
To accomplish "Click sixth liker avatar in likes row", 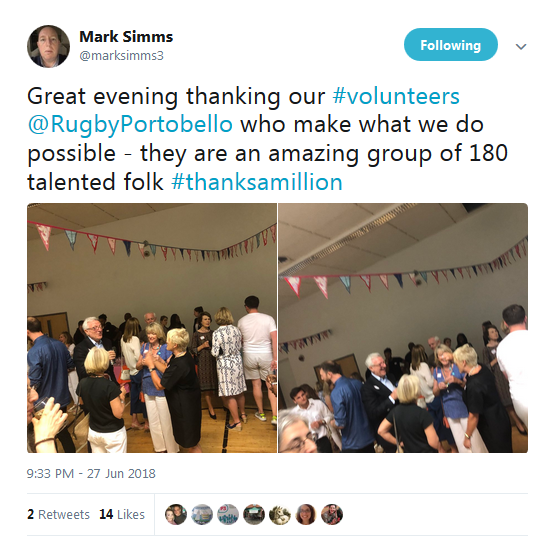I will (306, 514).
